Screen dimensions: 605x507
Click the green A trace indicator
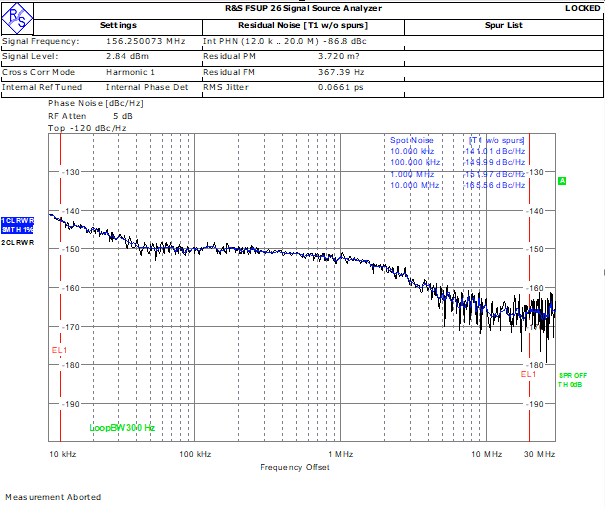562,181
